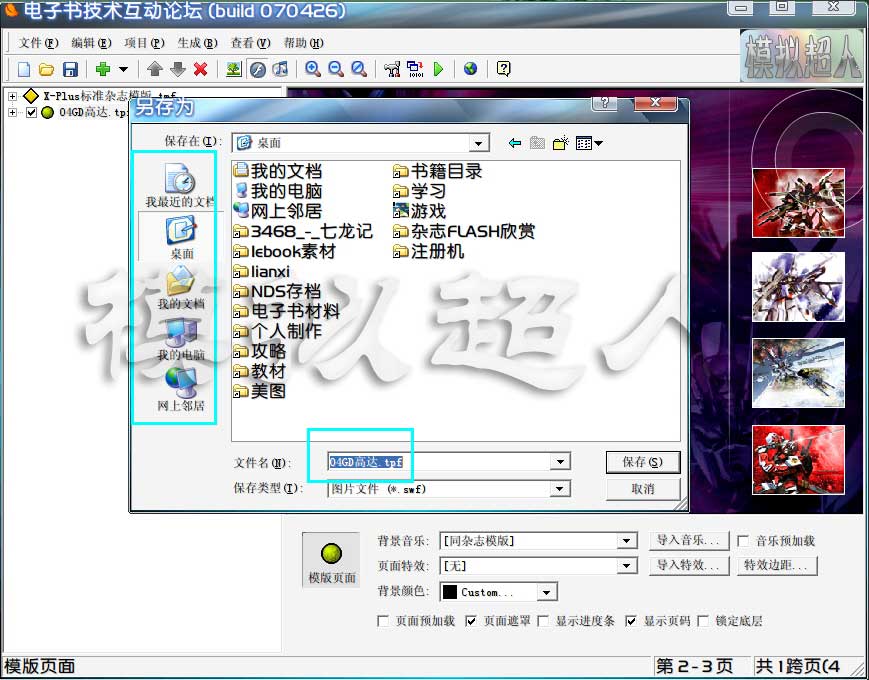
Task: Create new folder icon in save dialog
Action: (x=561, y=144)
